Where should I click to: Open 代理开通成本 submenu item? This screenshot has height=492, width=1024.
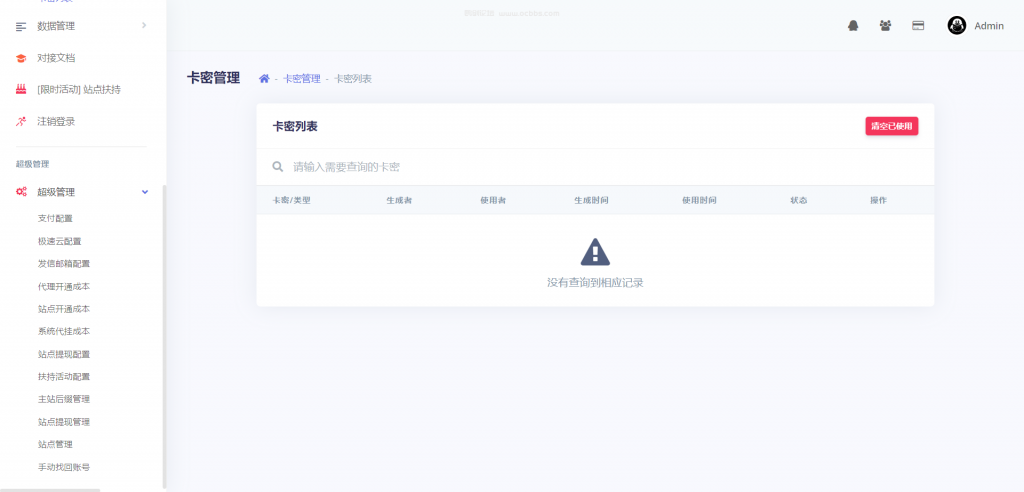[x=64, y=286]
